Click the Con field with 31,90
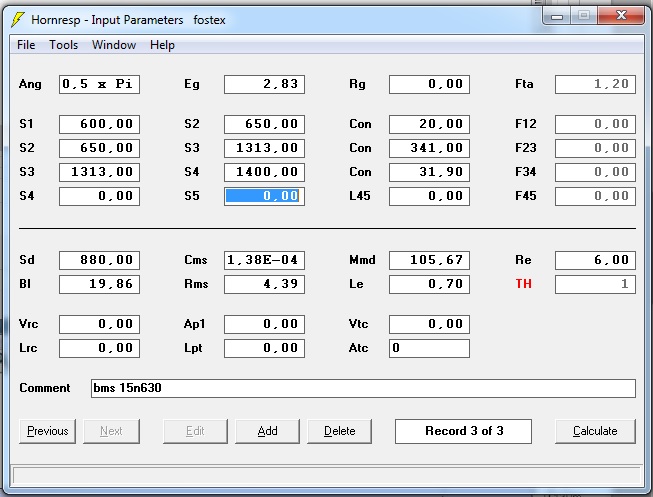This screenshot has width=653, height=497. click(x=429, y=172)
